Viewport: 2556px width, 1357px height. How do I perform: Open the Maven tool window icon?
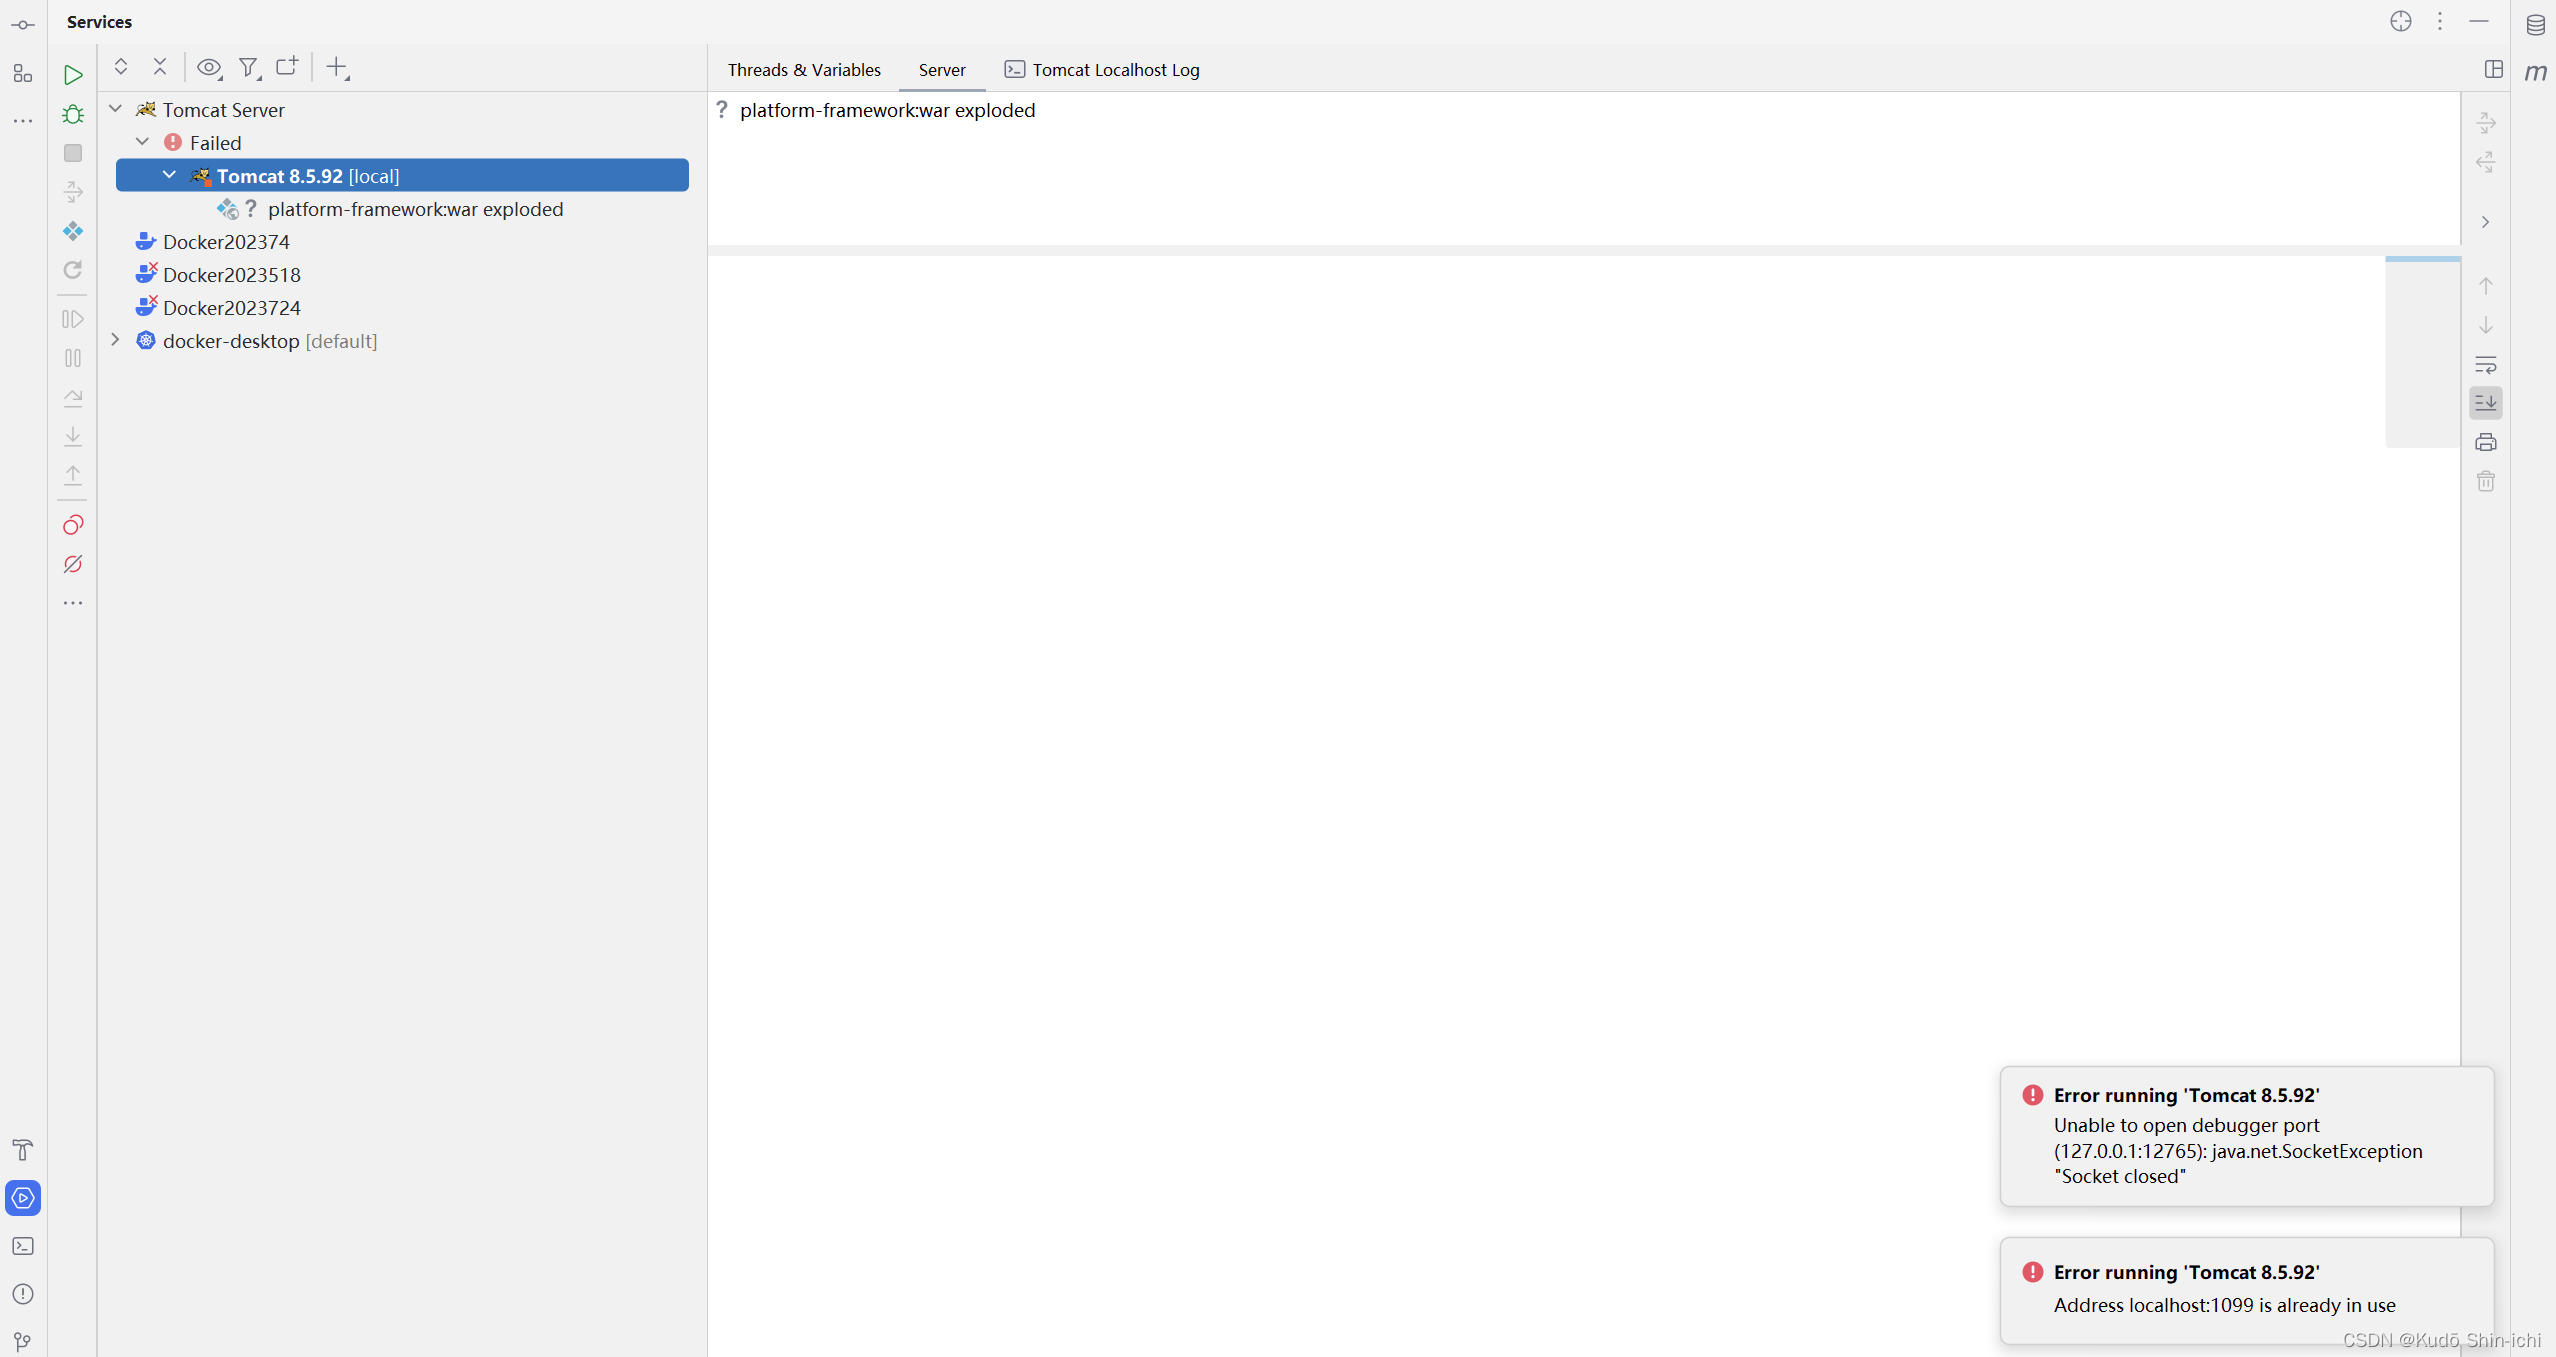click(x=2536, y=72)
